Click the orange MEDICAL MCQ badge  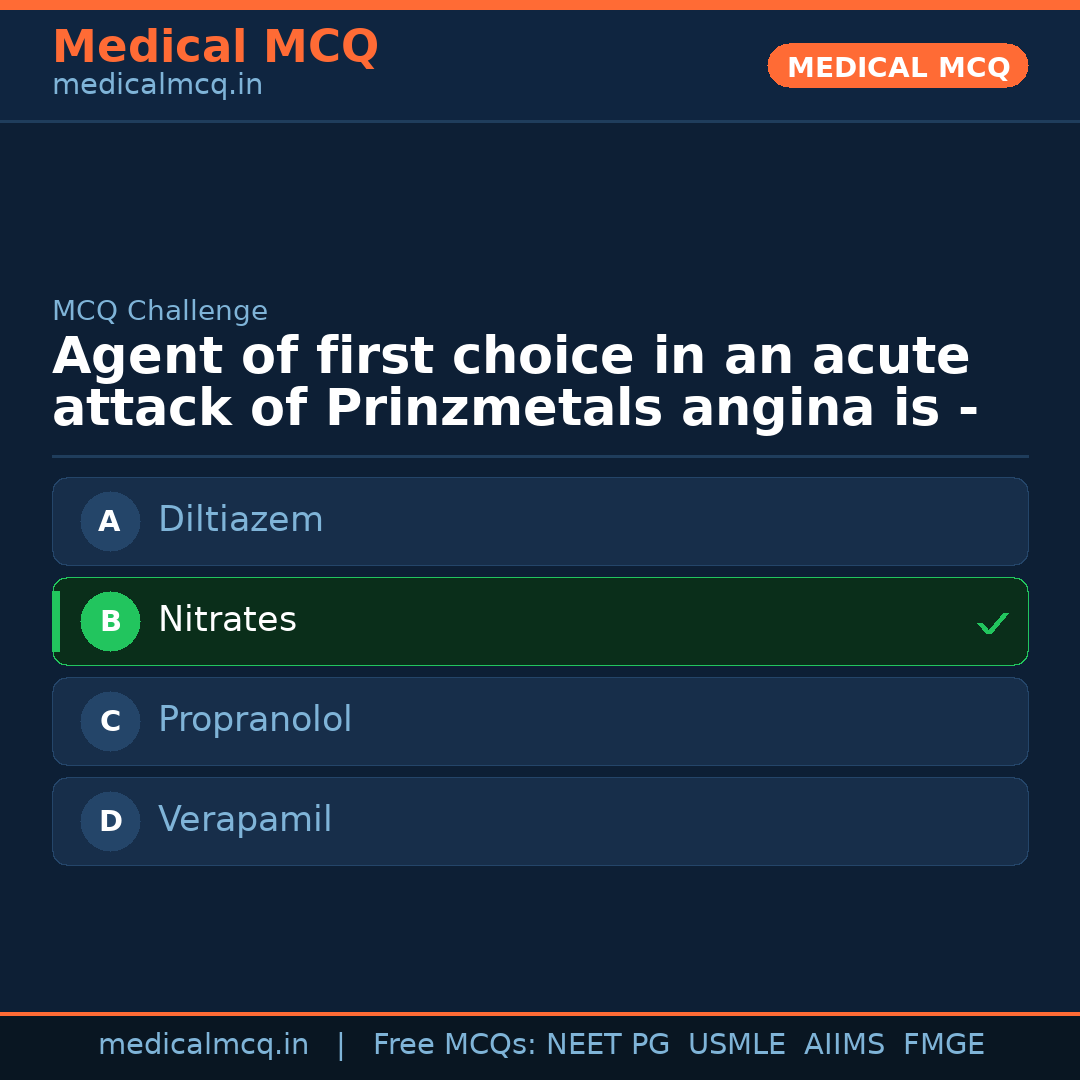click(x=897, y=66)
